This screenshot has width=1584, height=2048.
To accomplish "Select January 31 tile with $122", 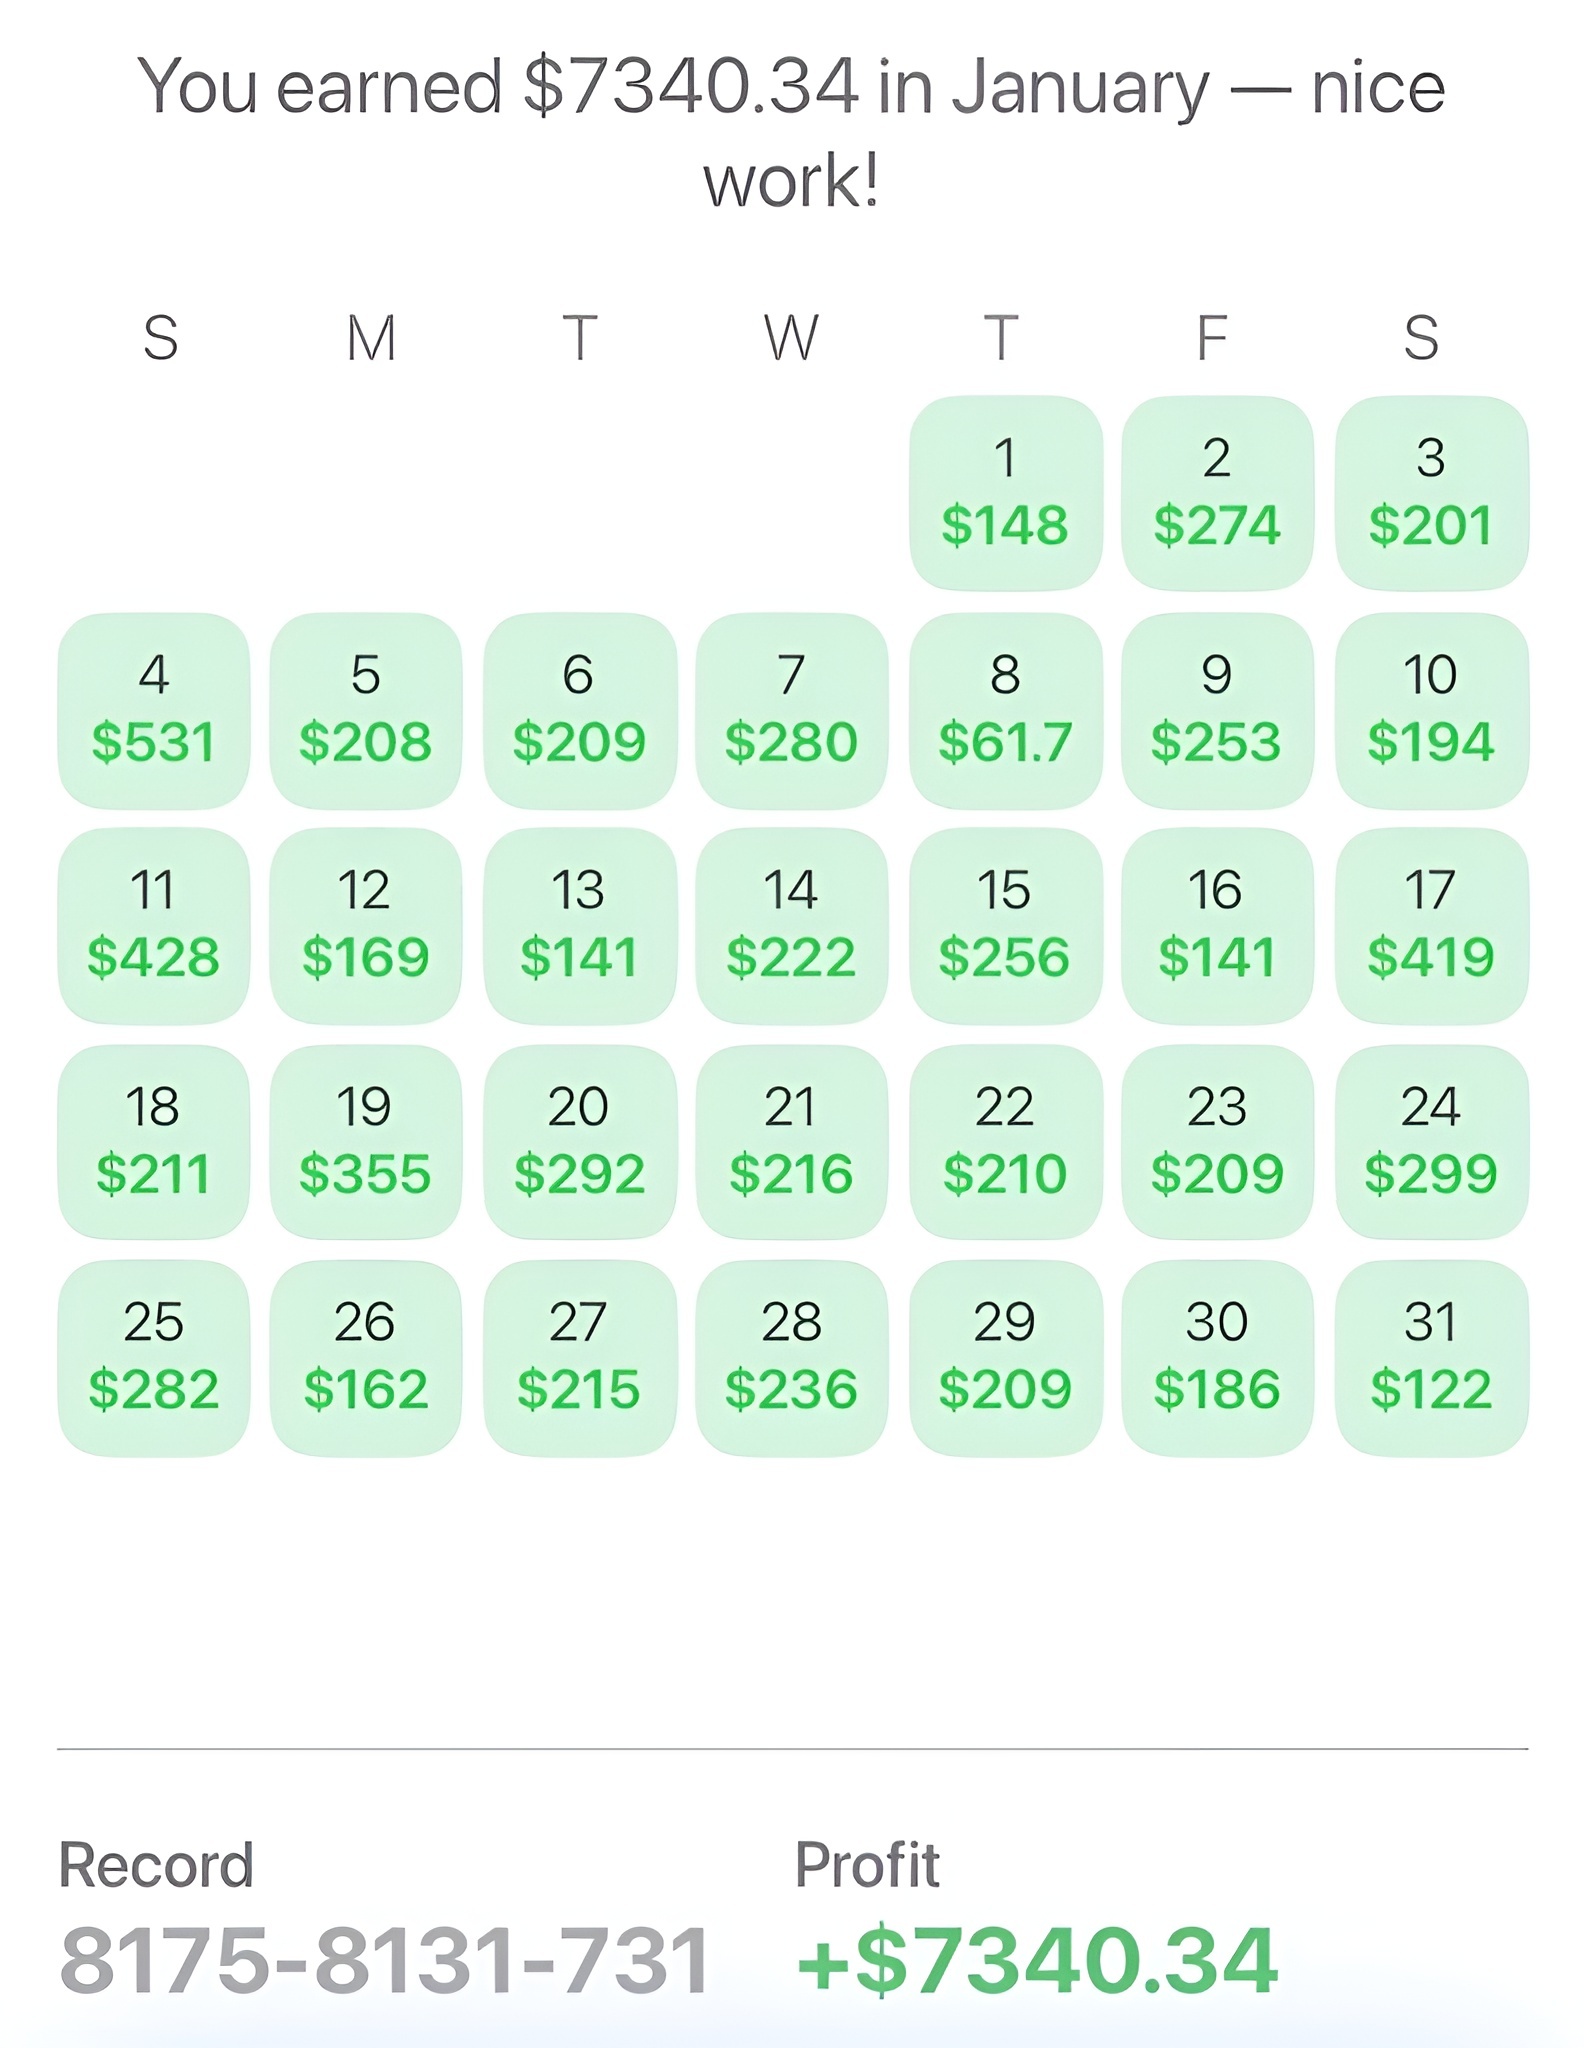I will click(x=1431, y=1357).
